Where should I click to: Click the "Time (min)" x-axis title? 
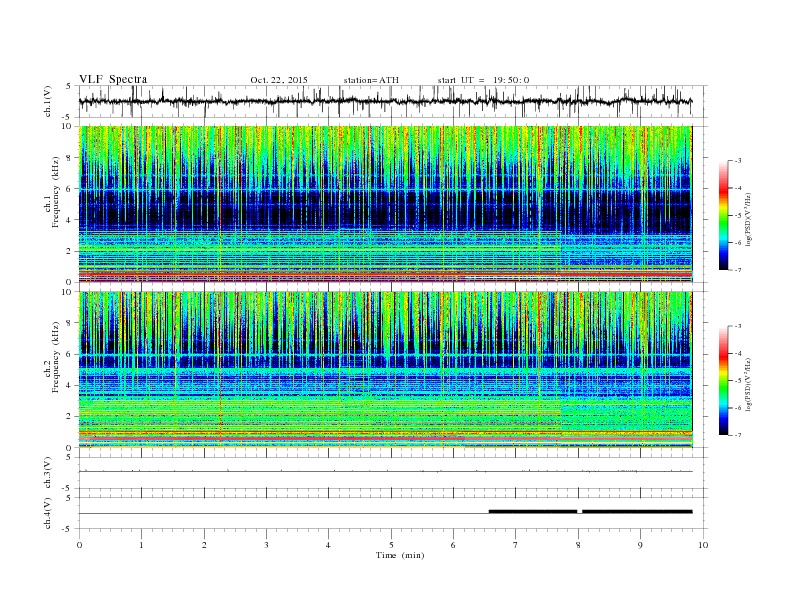[x=400, y=555]
